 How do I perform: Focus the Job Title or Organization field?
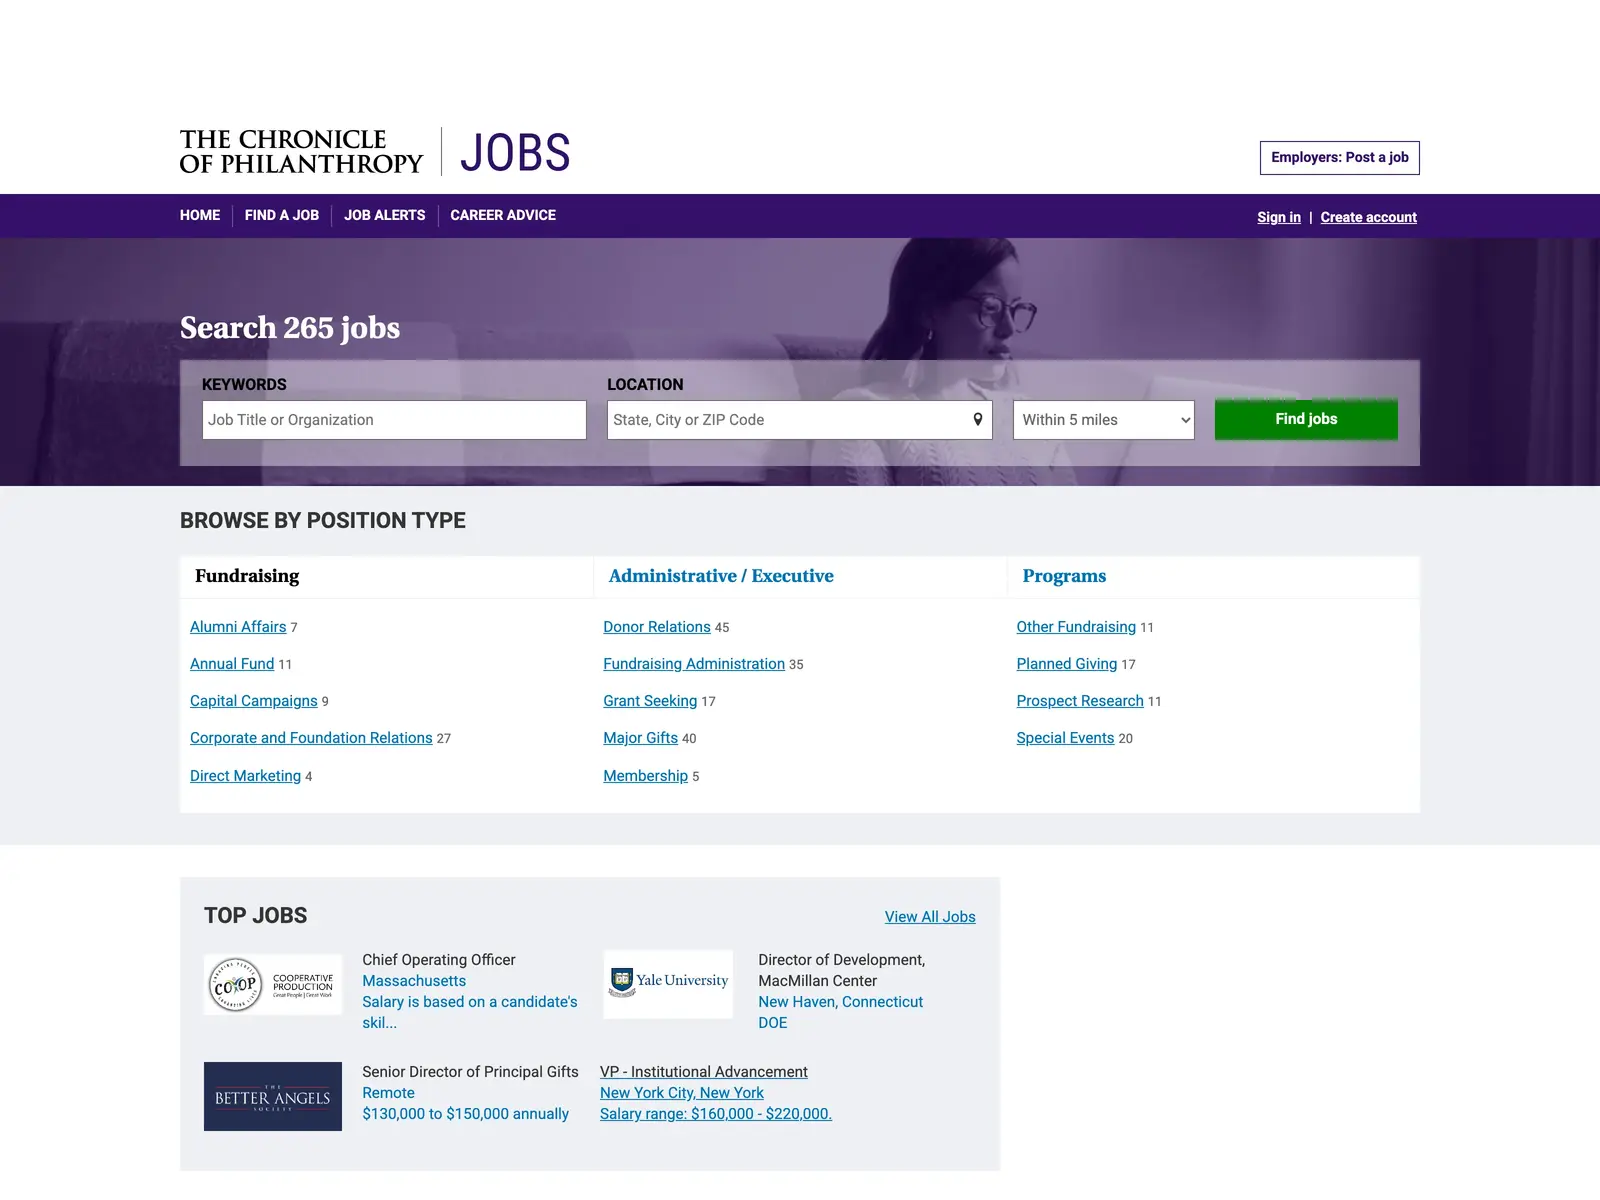[x=394, y=420]
